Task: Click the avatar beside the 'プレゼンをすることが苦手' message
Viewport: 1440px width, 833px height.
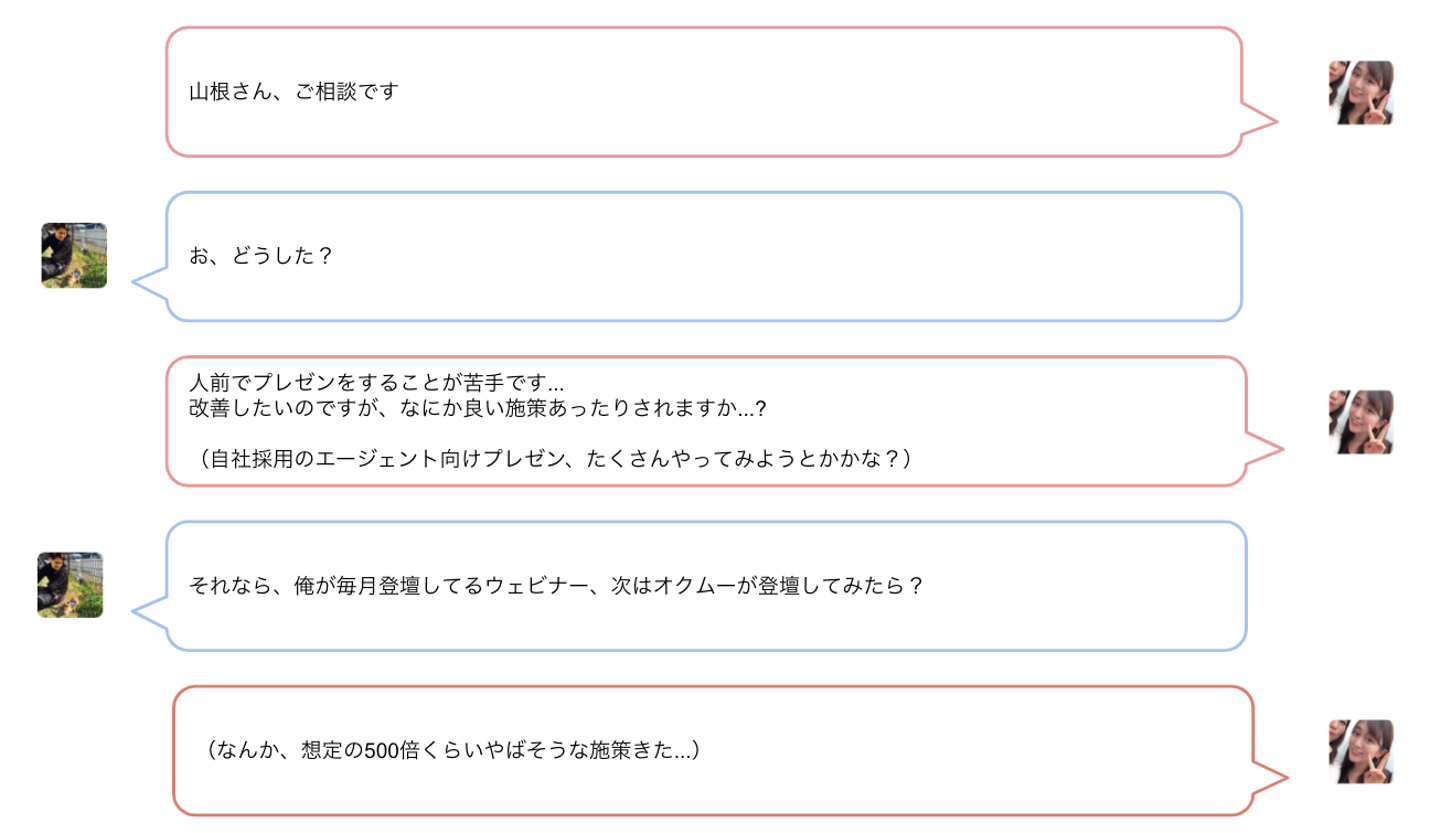Action: click(1360, 422)
